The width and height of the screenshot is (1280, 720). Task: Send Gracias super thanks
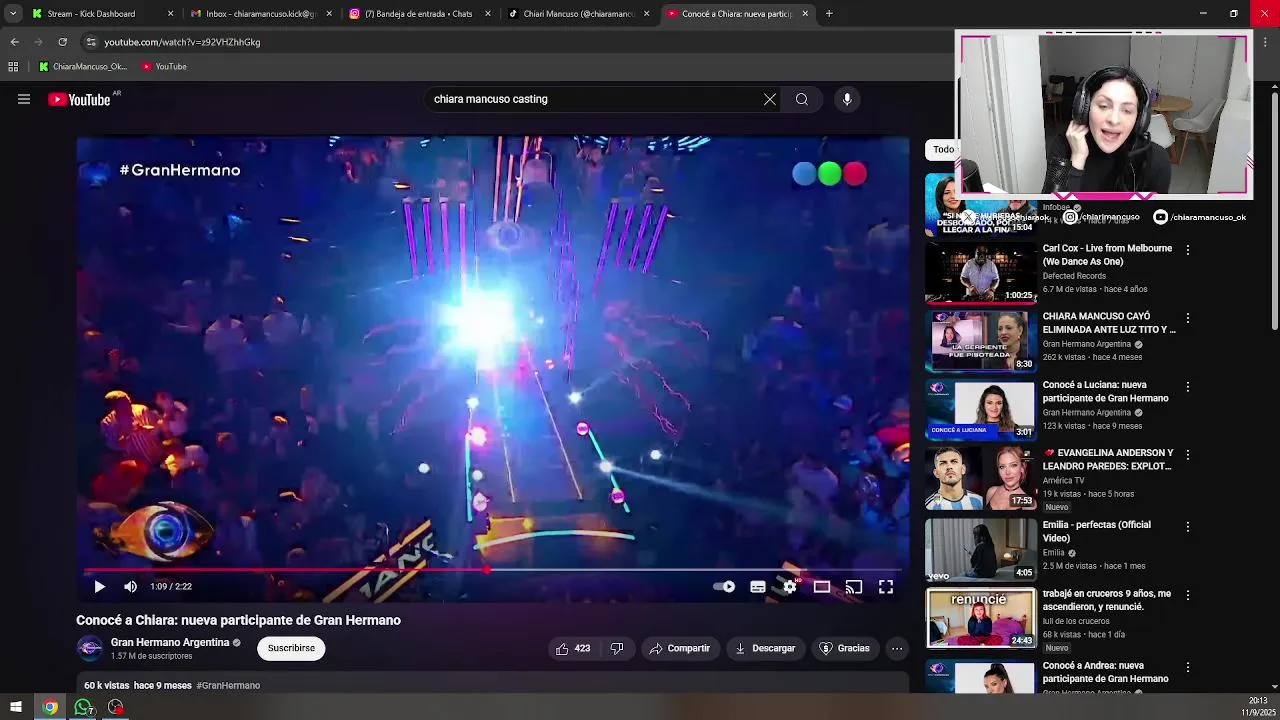click(x=845, y=648)
